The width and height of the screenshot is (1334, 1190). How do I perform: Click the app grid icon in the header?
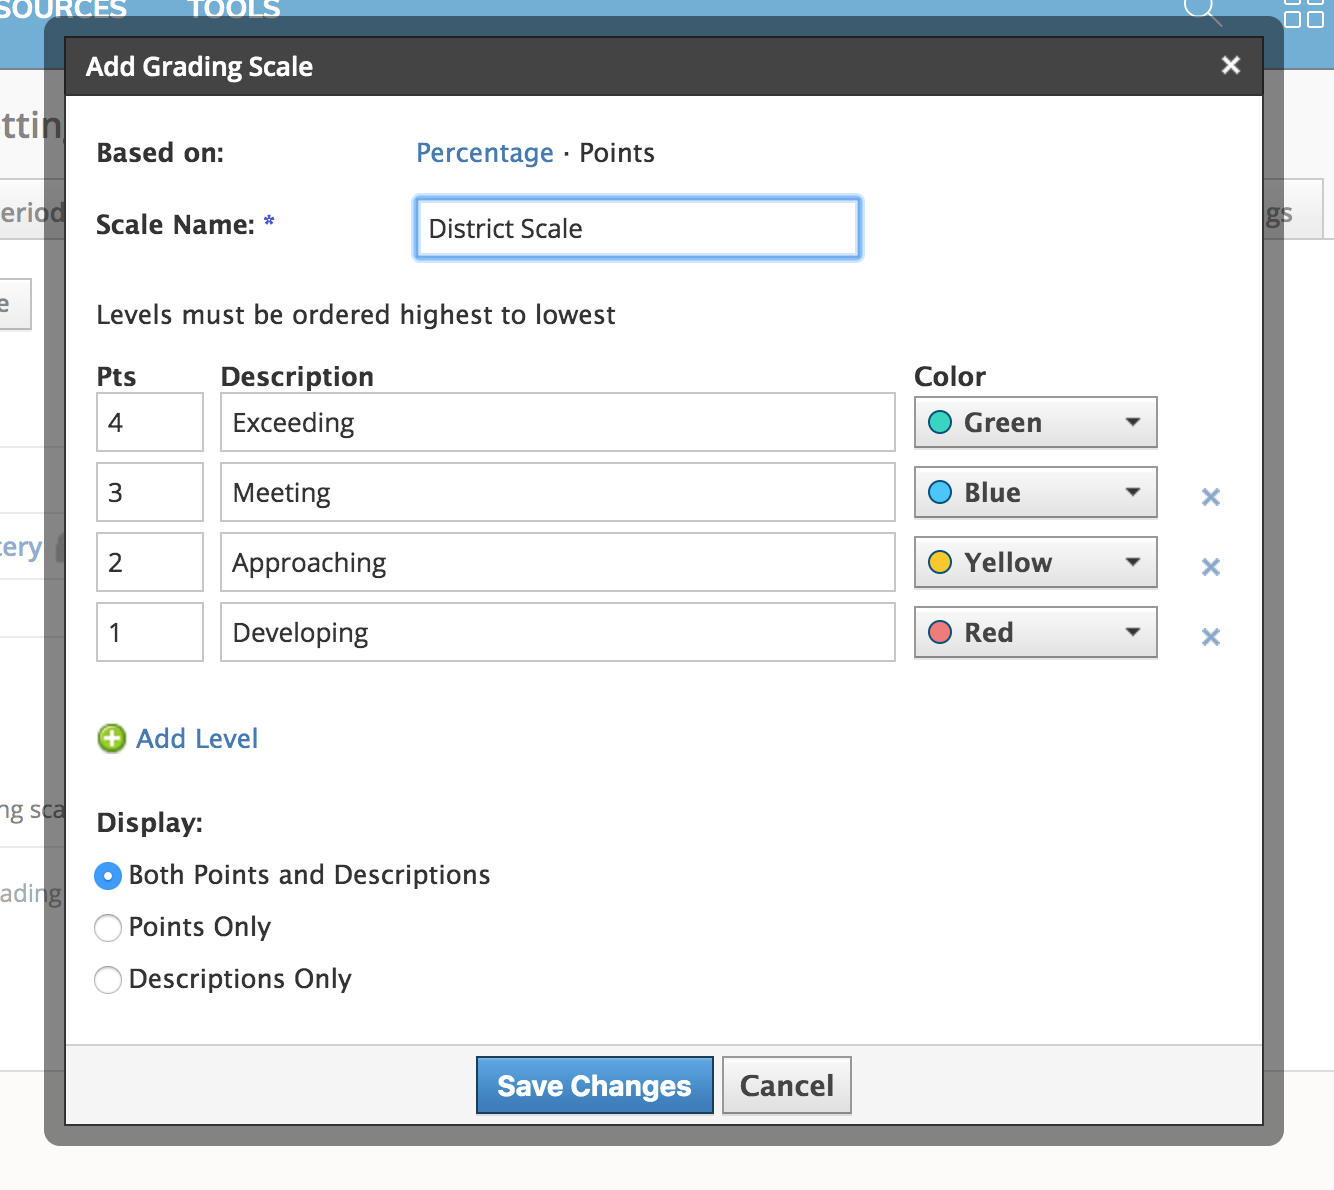pos(1302,12)
